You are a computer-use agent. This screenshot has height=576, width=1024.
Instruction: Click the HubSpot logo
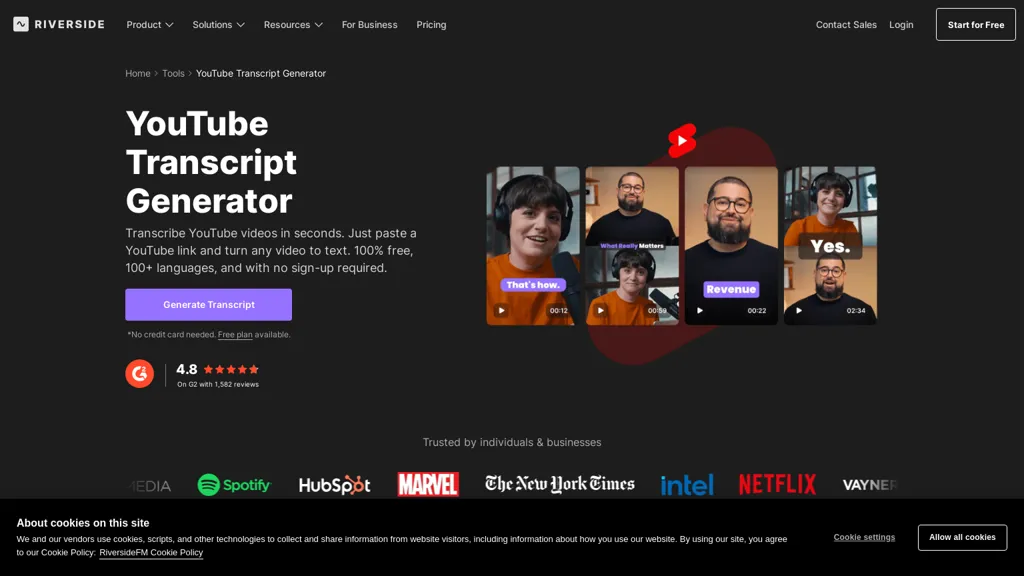[x=334, y=484]
